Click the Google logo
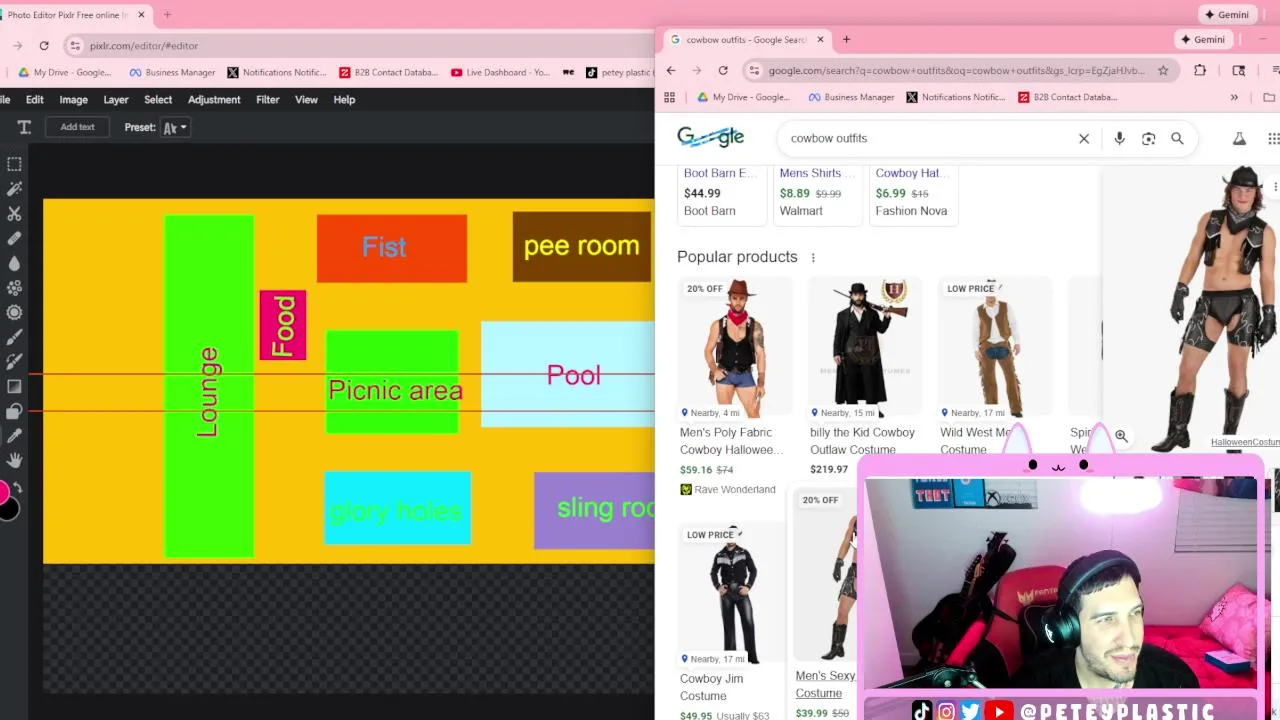This screenshot has width=1280, height=720. [x=710, y=137]
